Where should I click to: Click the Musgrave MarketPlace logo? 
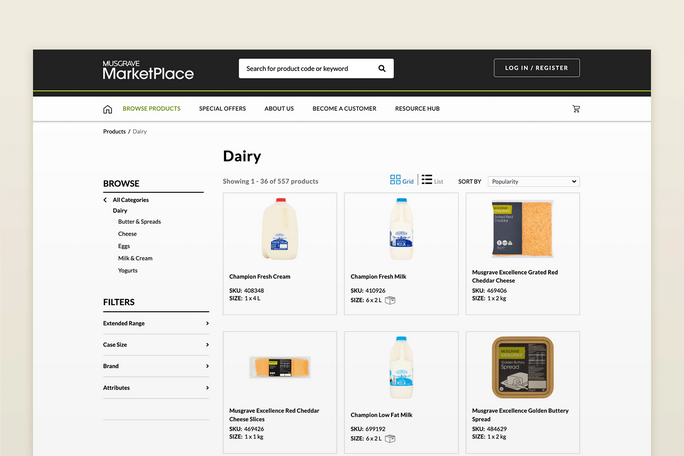click(148, 69)
